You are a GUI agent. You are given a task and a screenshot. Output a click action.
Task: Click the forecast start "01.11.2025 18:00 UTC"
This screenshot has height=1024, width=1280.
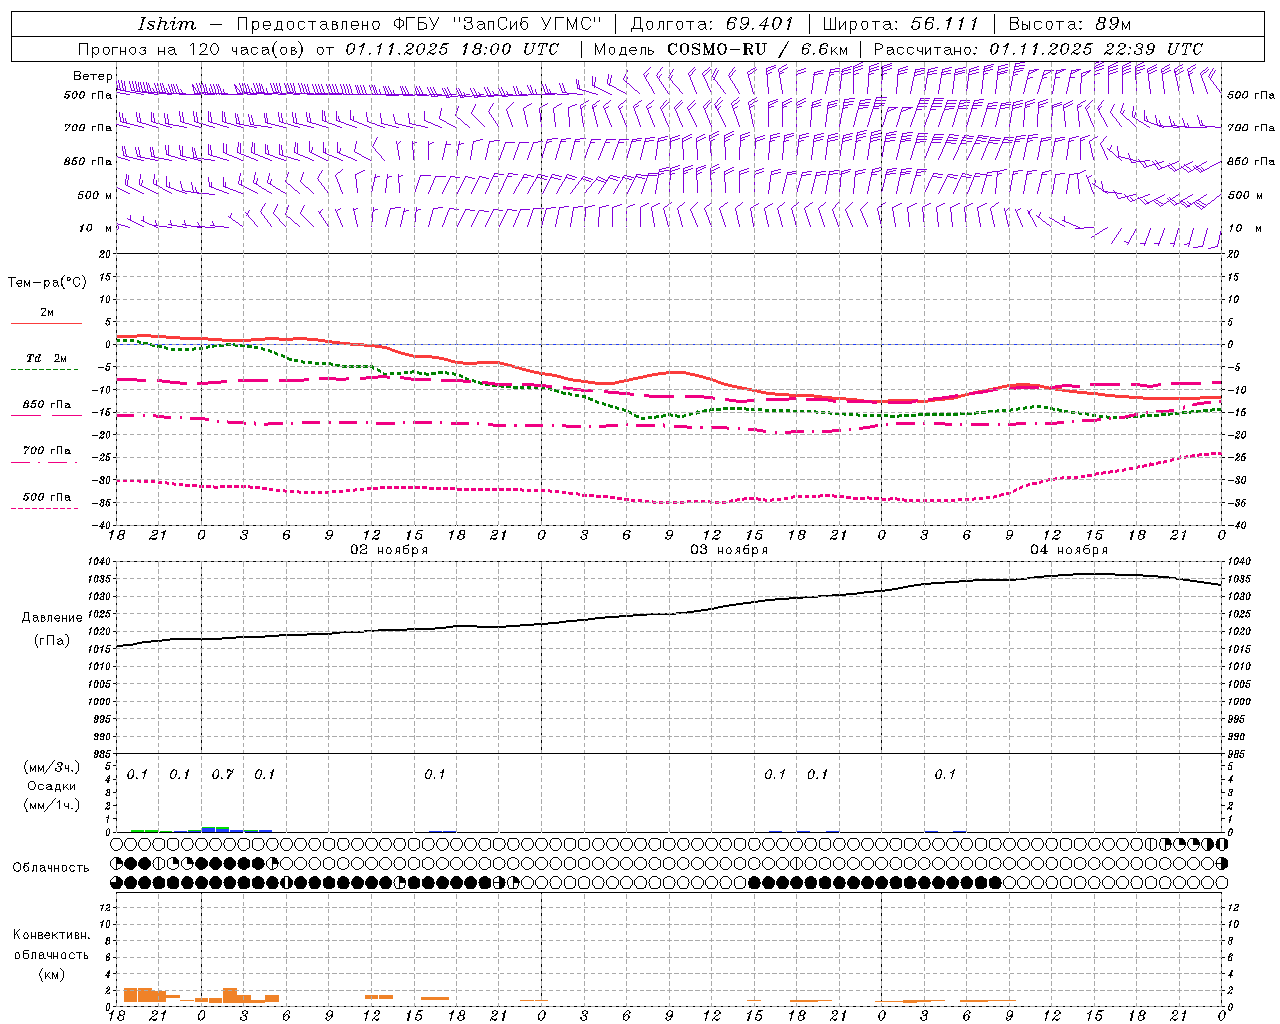(452, 49)
